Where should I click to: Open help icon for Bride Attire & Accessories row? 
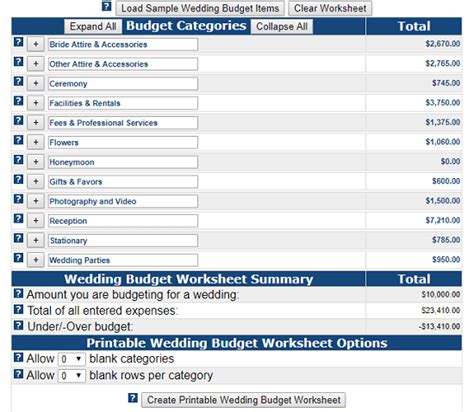pyautogui.click(x=19, y=42)
